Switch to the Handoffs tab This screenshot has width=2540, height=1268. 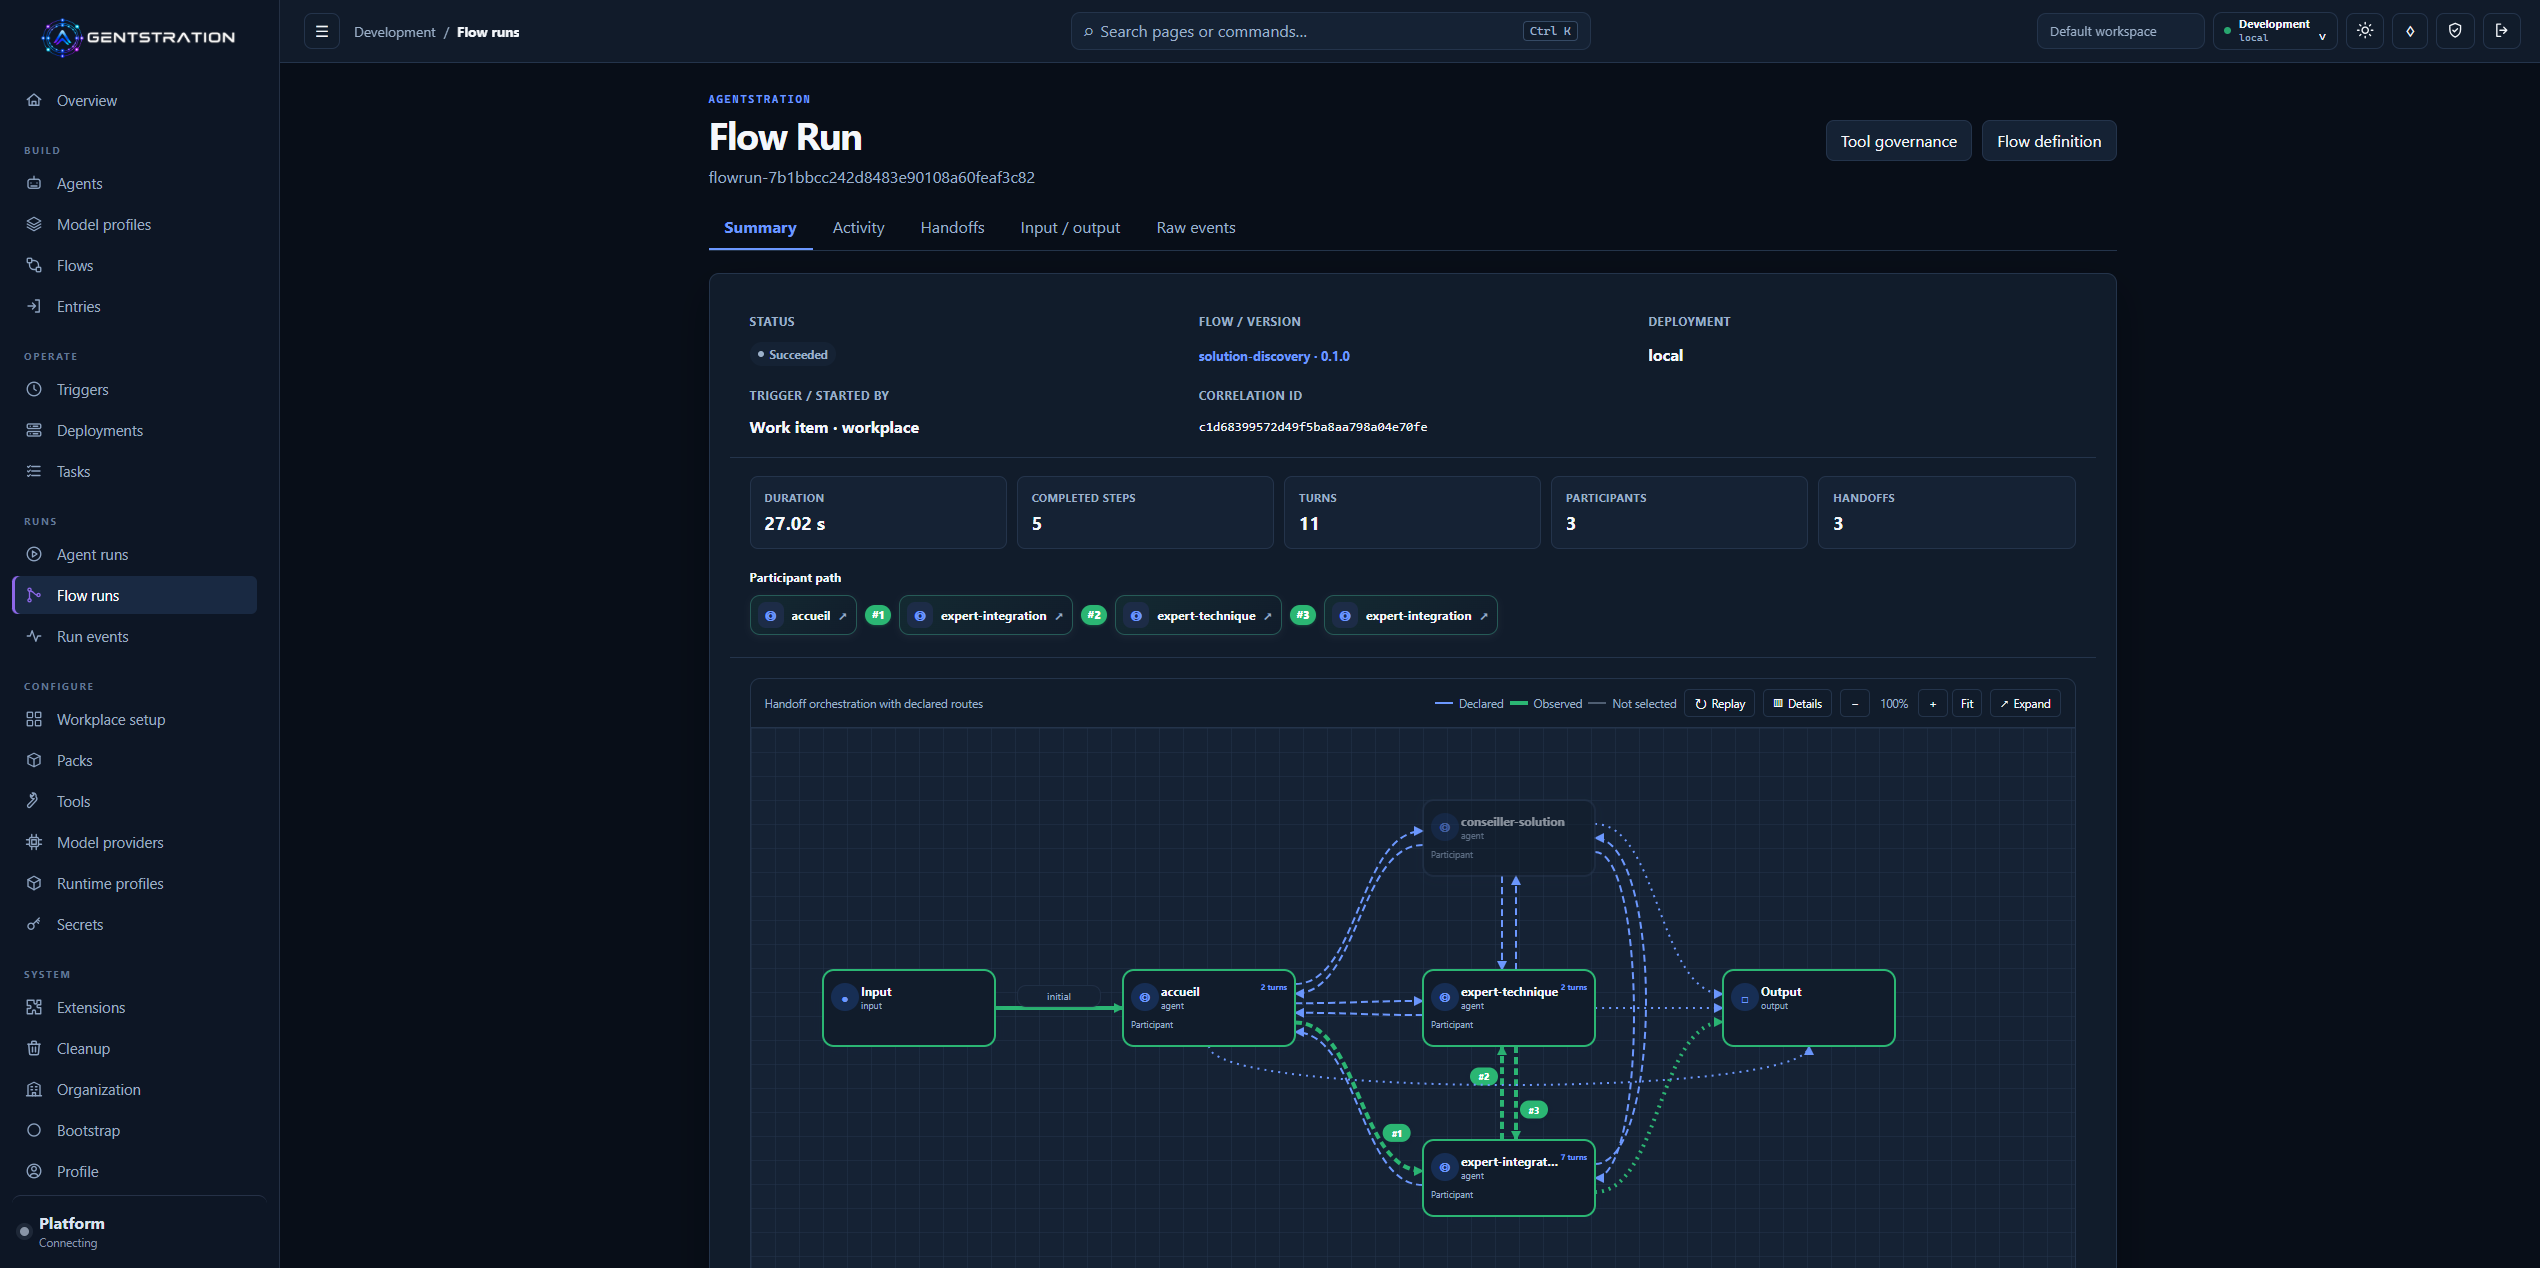[952, 228]
